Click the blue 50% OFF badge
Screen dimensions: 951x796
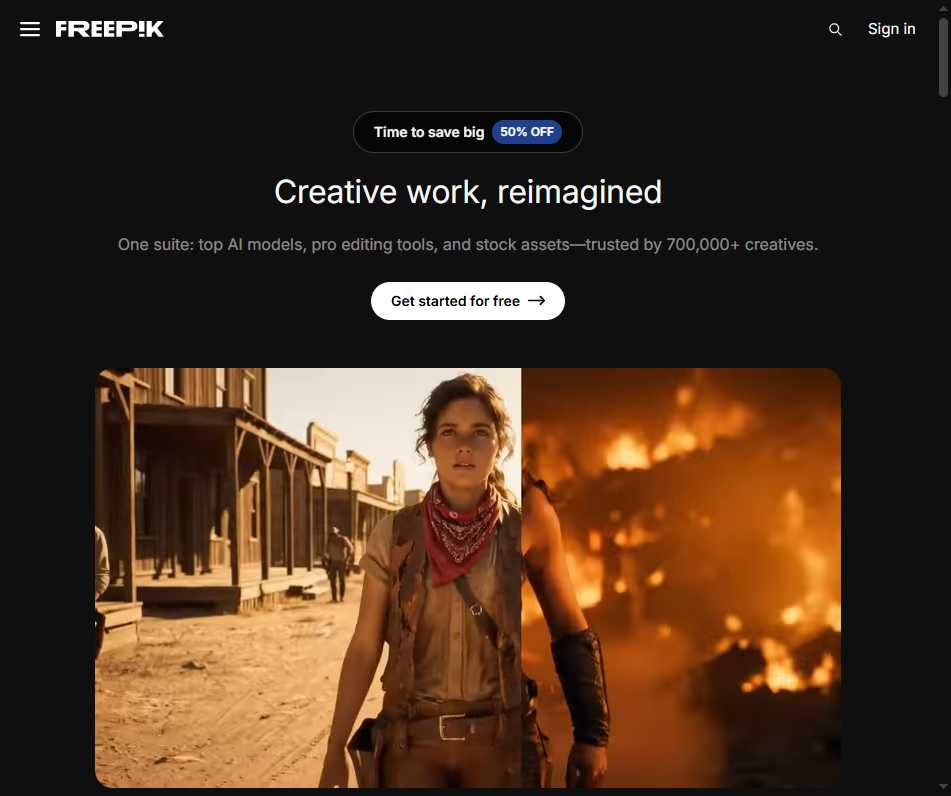click(x=527, y=132)
